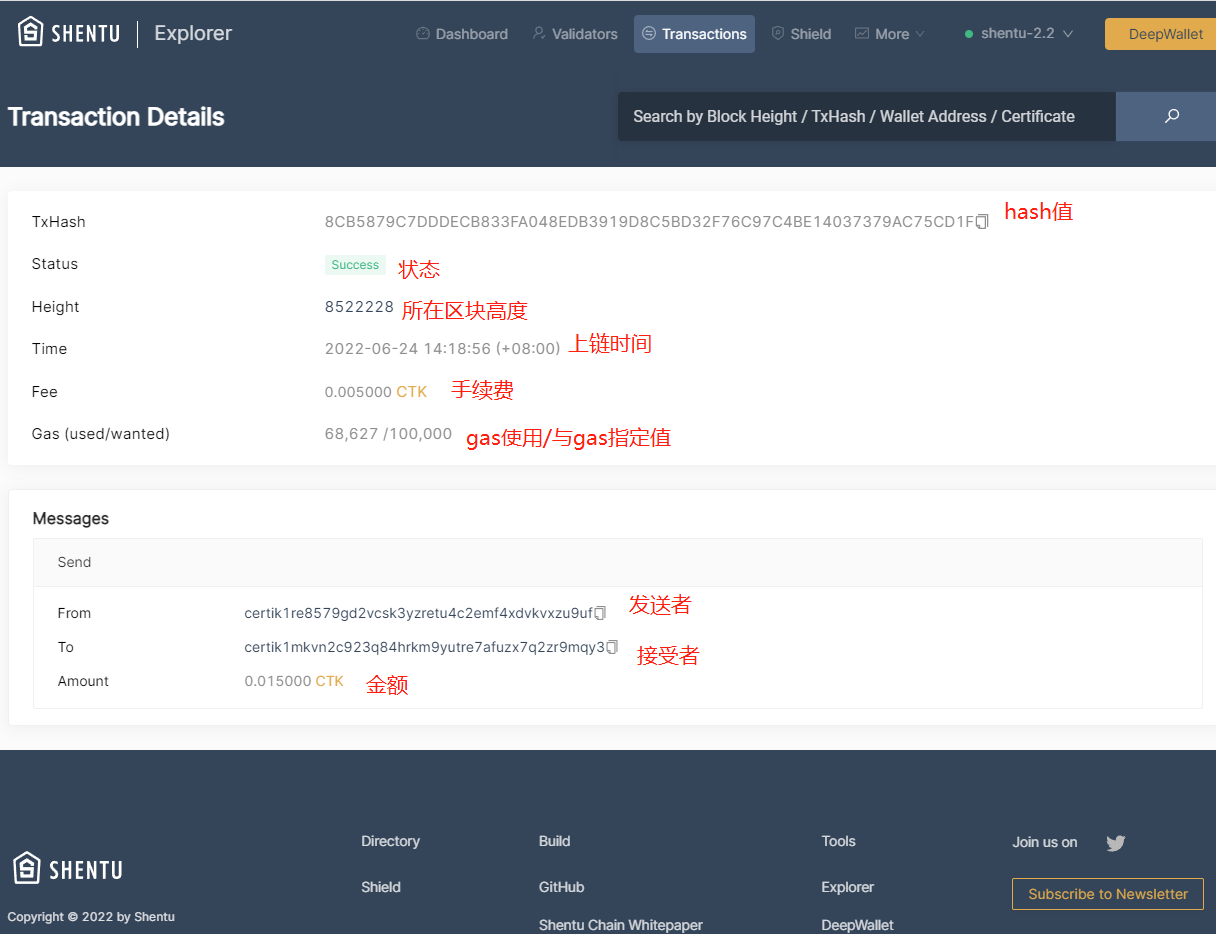Open the GitHub footer link
Viewport: 1216px width, 934px height.
tap(561, 887)
